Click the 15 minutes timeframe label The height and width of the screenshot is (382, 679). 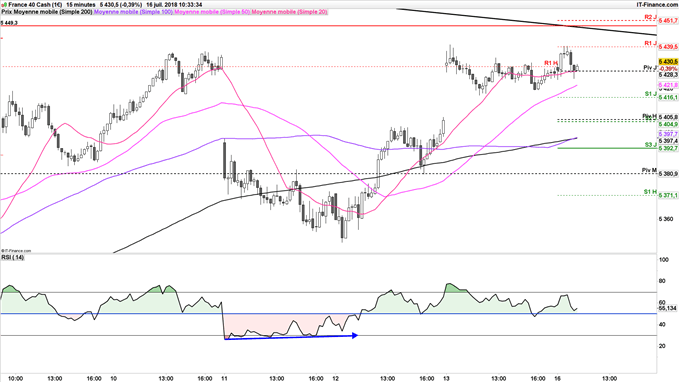(x=81, y=4)
